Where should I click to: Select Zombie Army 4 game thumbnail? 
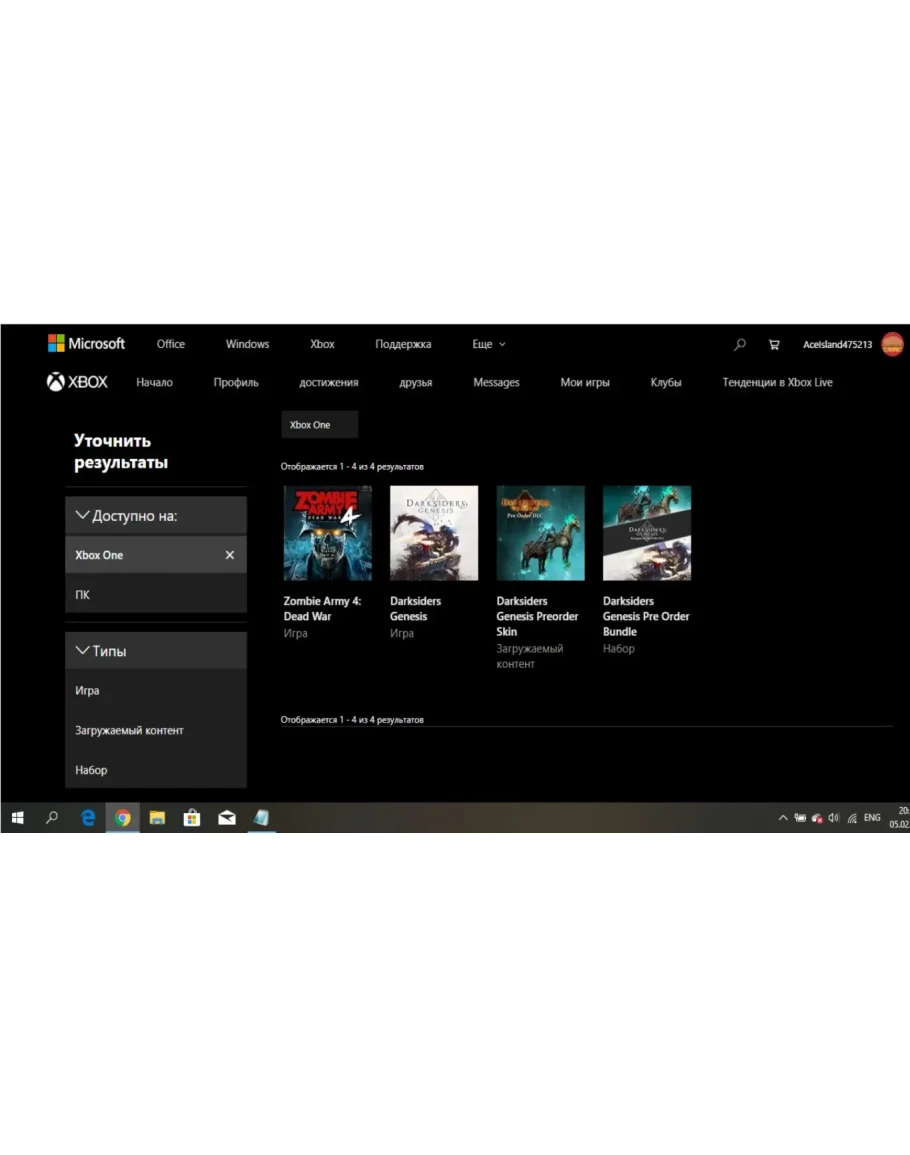[x=327, y=533]
